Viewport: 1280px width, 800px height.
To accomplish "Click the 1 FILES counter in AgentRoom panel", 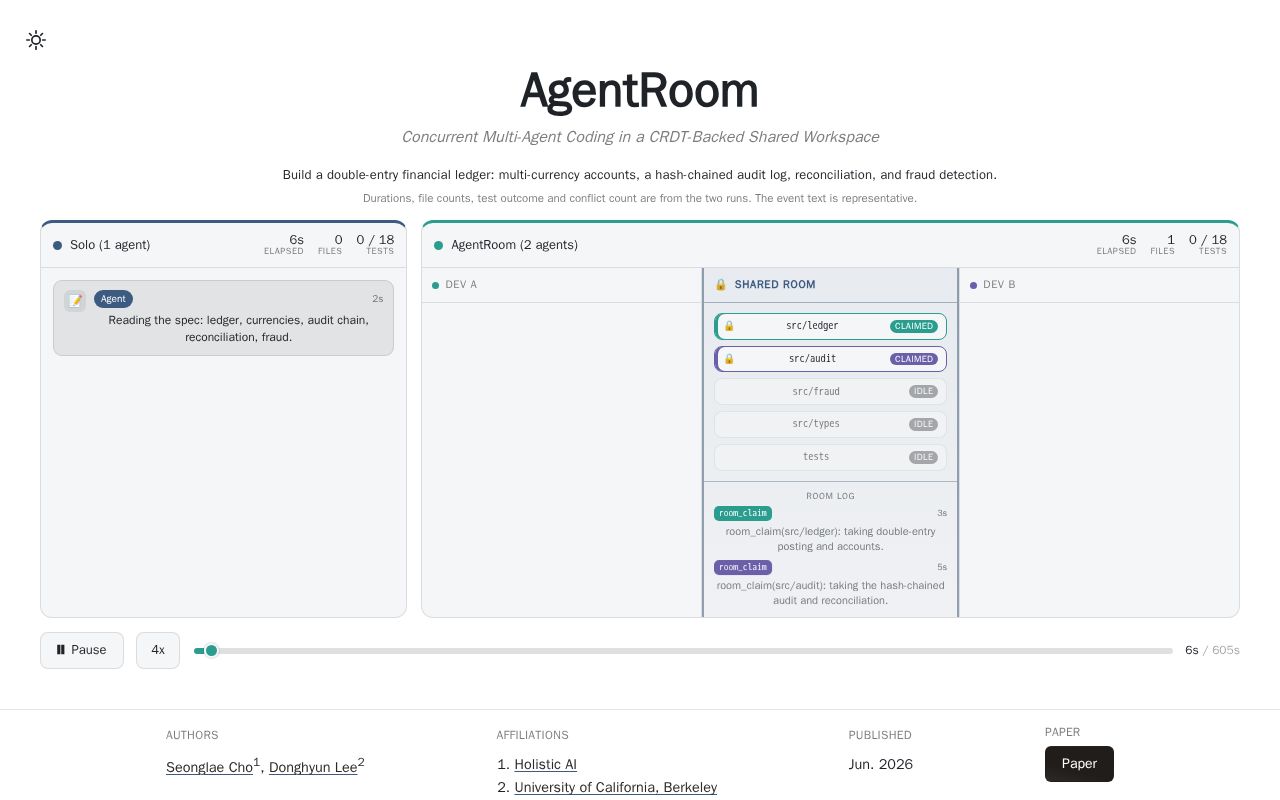I will coord(1163,244).
